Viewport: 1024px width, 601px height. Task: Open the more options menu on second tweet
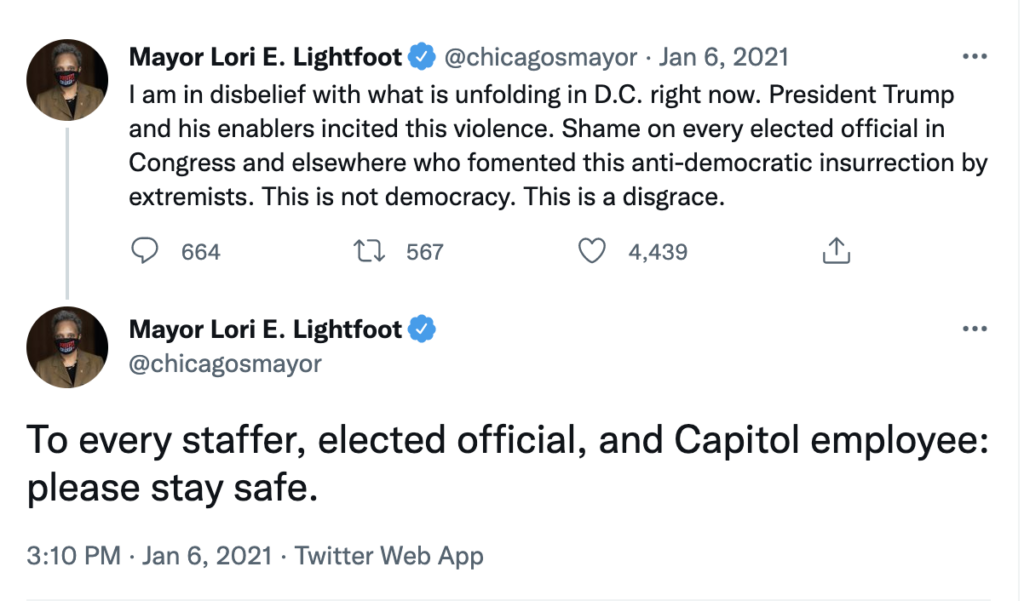975,328
